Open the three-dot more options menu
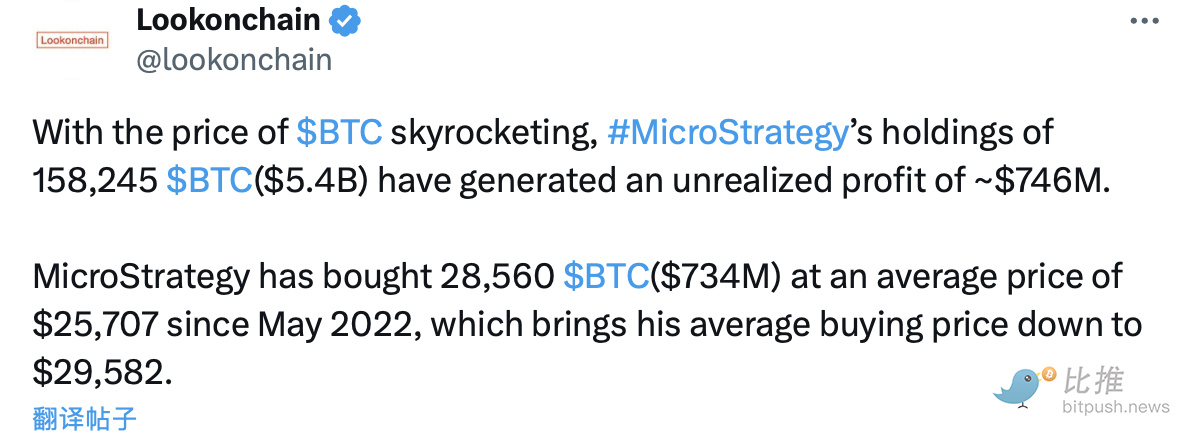Viewport: 1190px width, 434px height. (x=1146, y=21)
